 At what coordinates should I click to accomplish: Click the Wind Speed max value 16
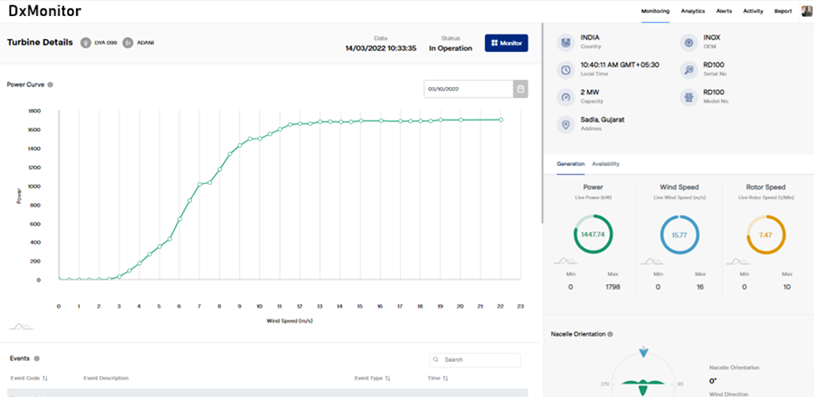click(x=700, y=287)
